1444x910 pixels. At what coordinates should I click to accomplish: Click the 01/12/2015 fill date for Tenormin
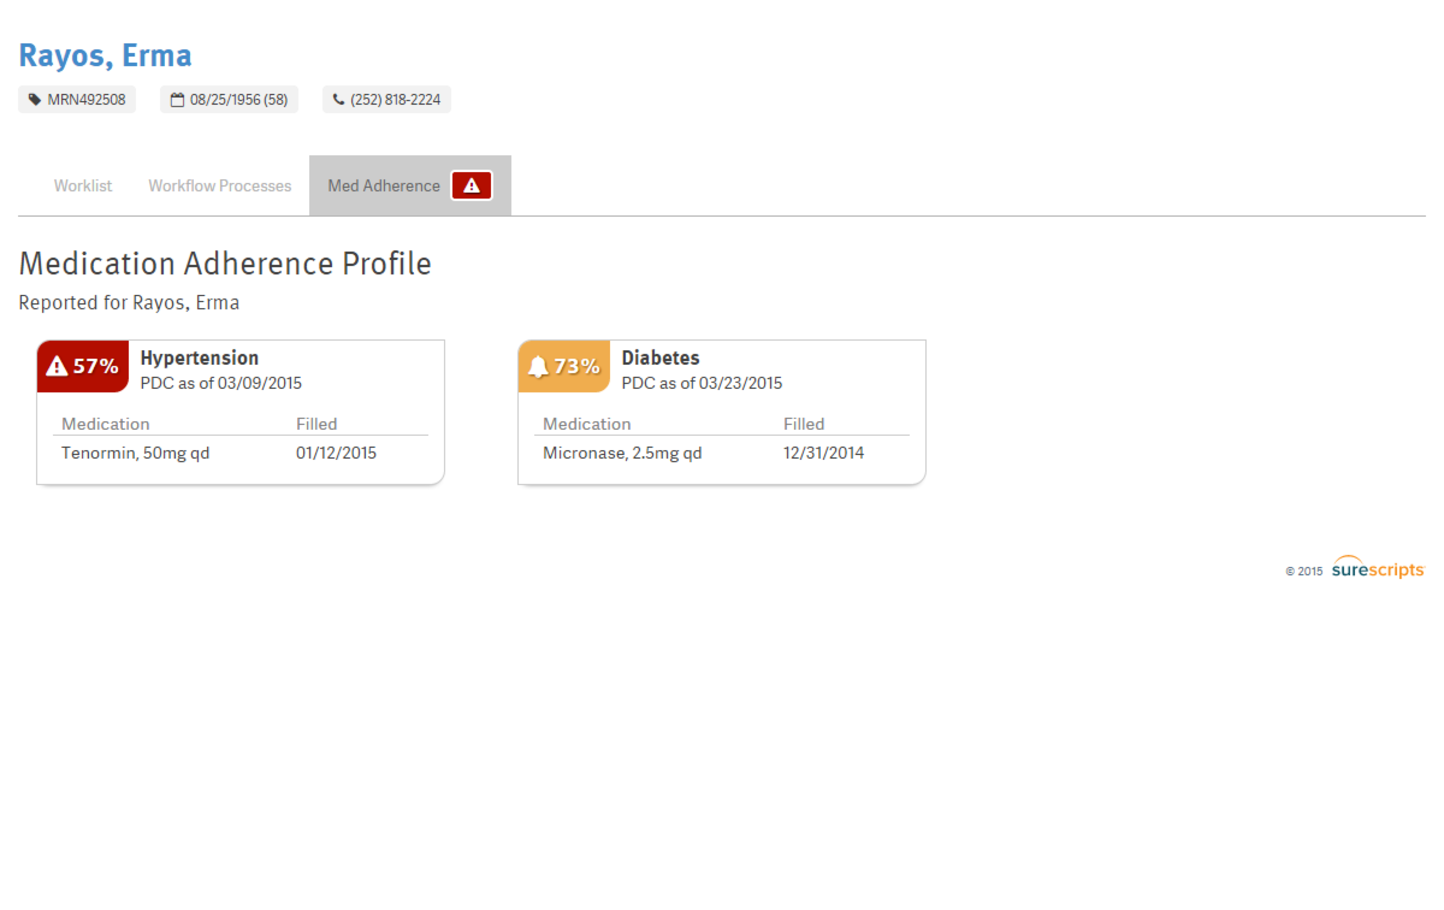[x=336, y=452]
